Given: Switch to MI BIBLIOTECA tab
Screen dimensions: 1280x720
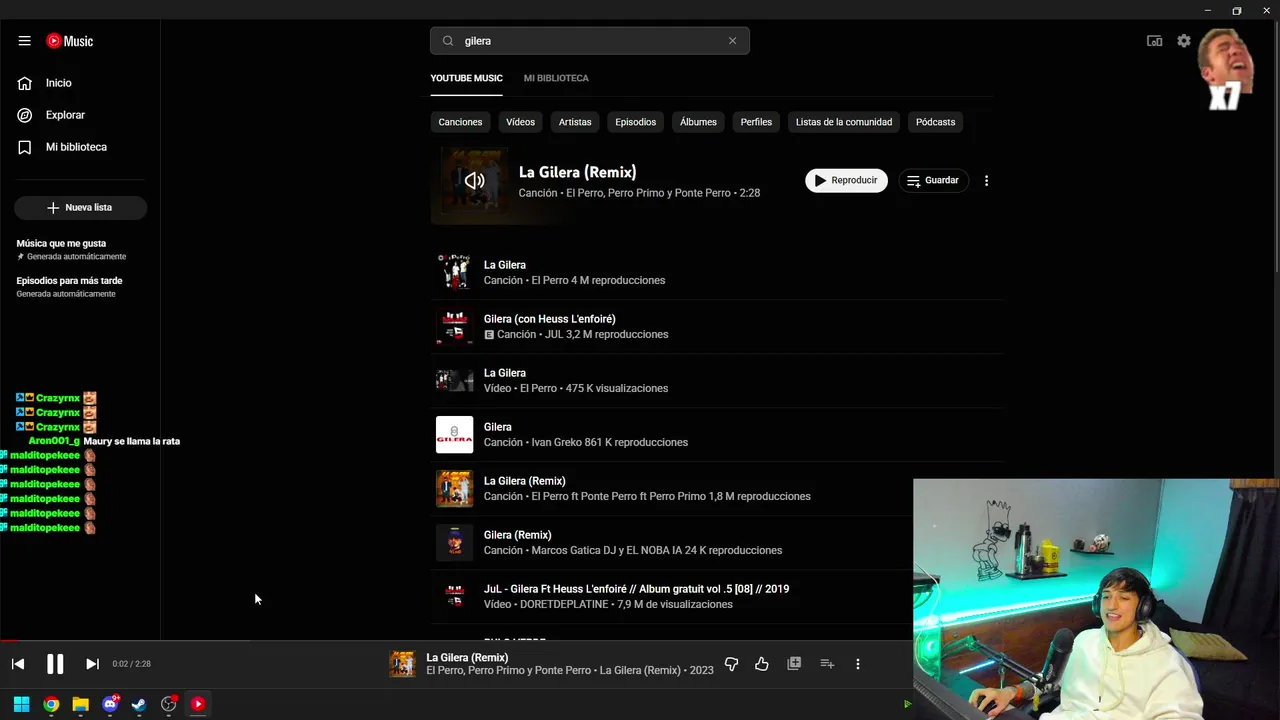Looking at the screenshot, I should point(556,78).
